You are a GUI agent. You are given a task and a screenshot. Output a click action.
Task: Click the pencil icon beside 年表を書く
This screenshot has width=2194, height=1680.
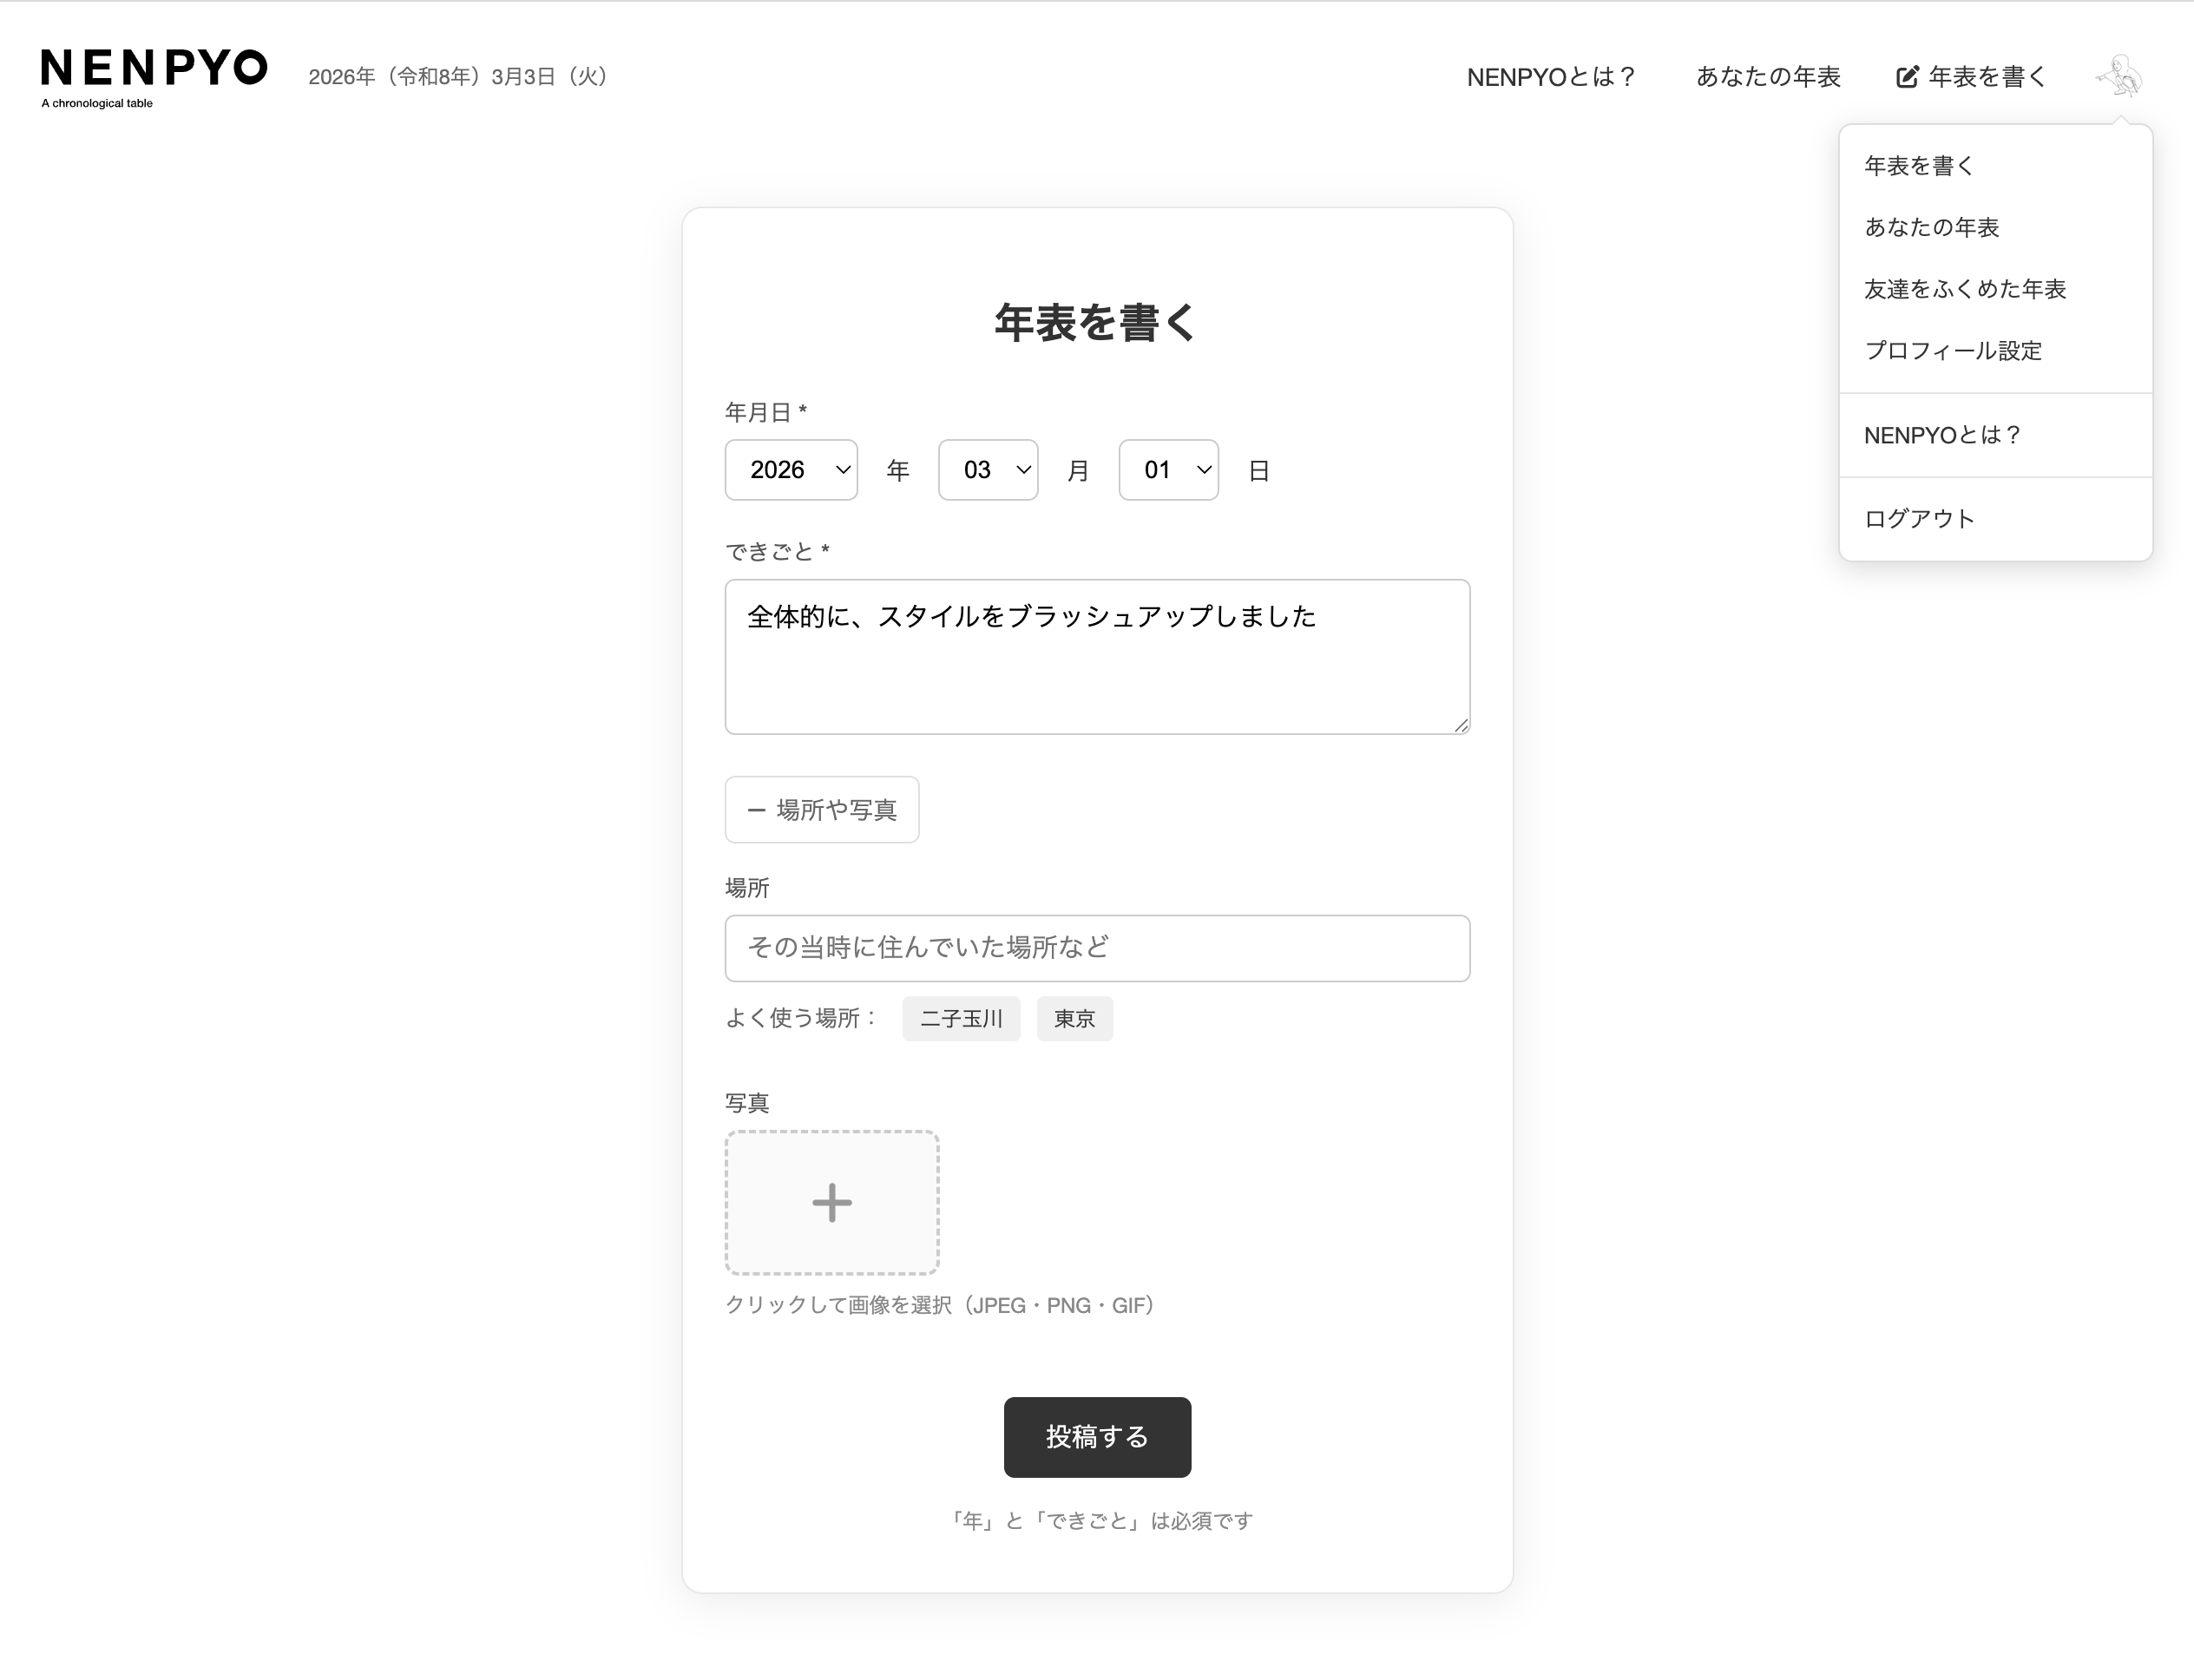click(1907, 77)
